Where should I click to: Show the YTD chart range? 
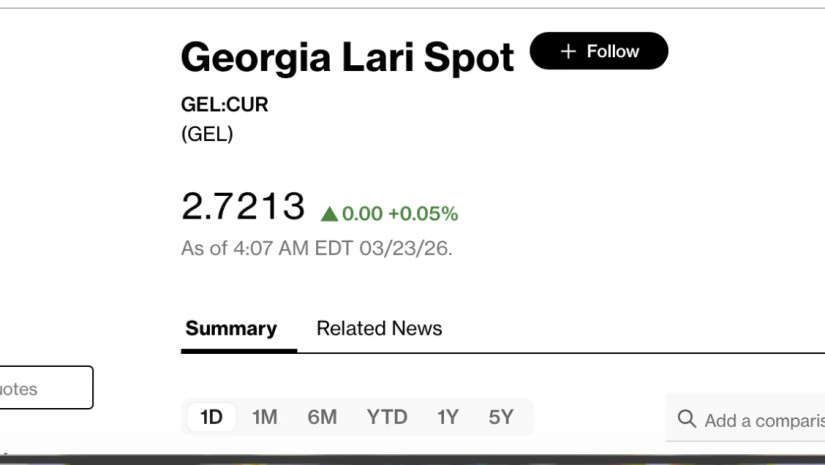tap(387, 417)
